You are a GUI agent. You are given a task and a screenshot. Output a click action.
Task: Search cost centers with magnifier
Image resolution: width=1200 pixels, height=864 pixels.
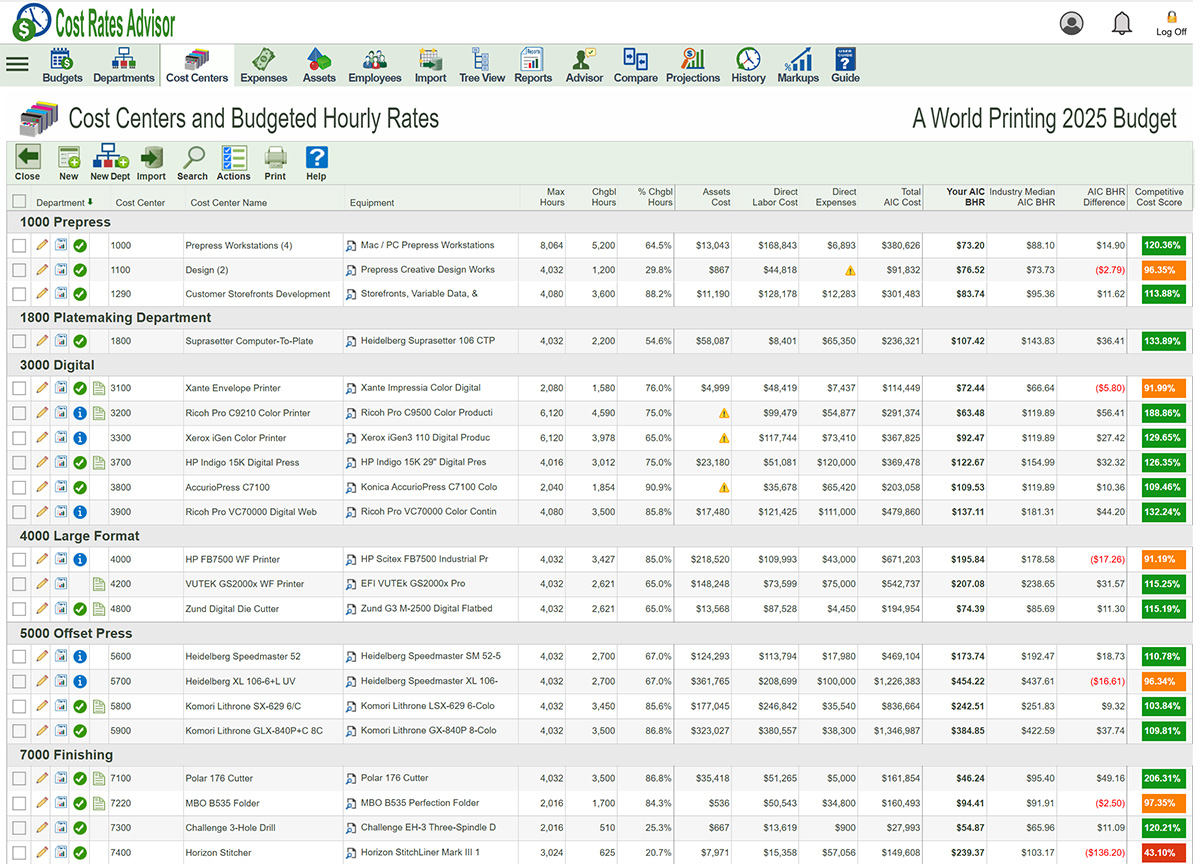[192, 163]
